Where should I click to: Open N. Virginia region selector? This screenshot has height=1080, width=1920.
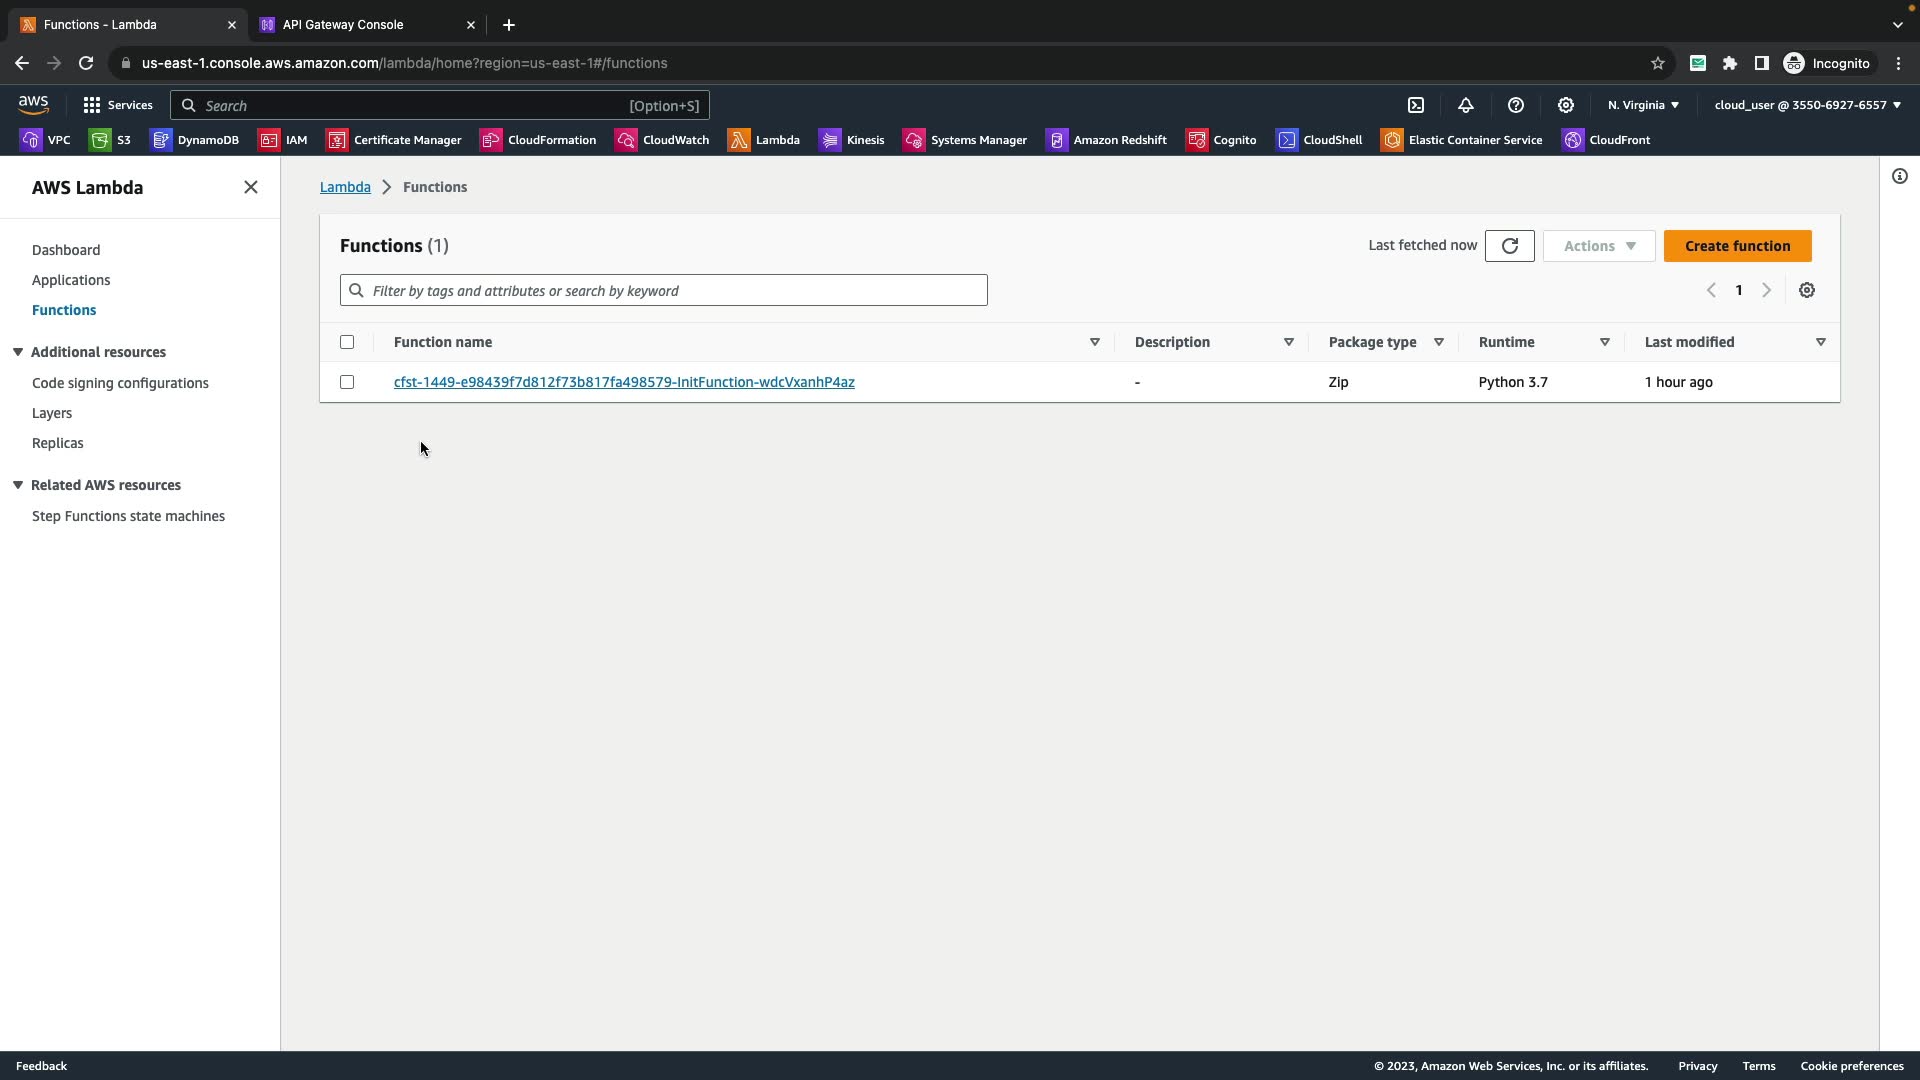pyautogui.click(x=1643, y=105)
